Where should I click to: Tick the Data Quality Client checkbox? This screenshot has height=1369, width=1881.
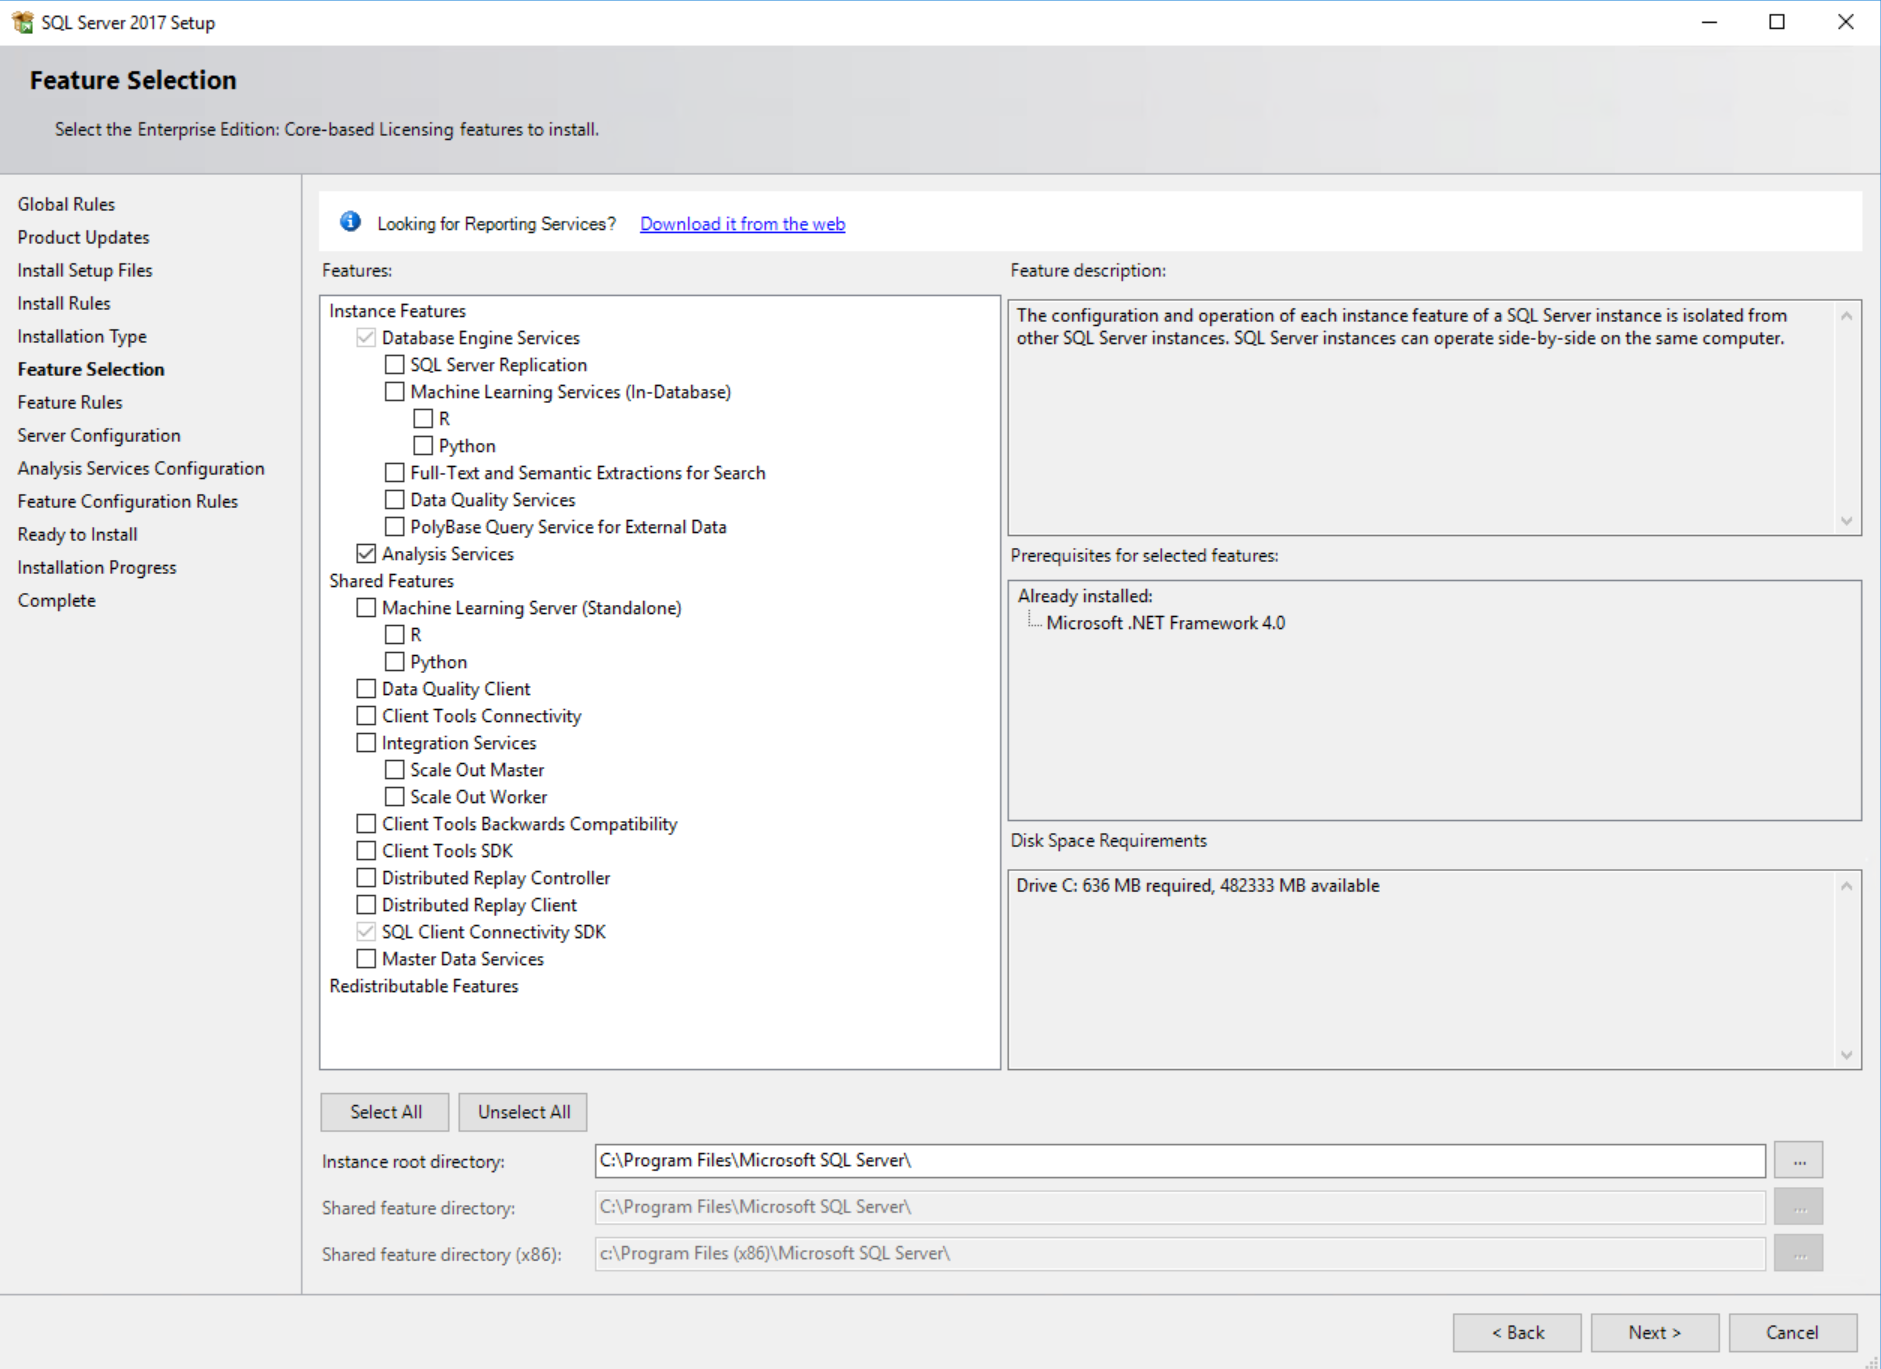pyautogui.click(x=366, y=689)
